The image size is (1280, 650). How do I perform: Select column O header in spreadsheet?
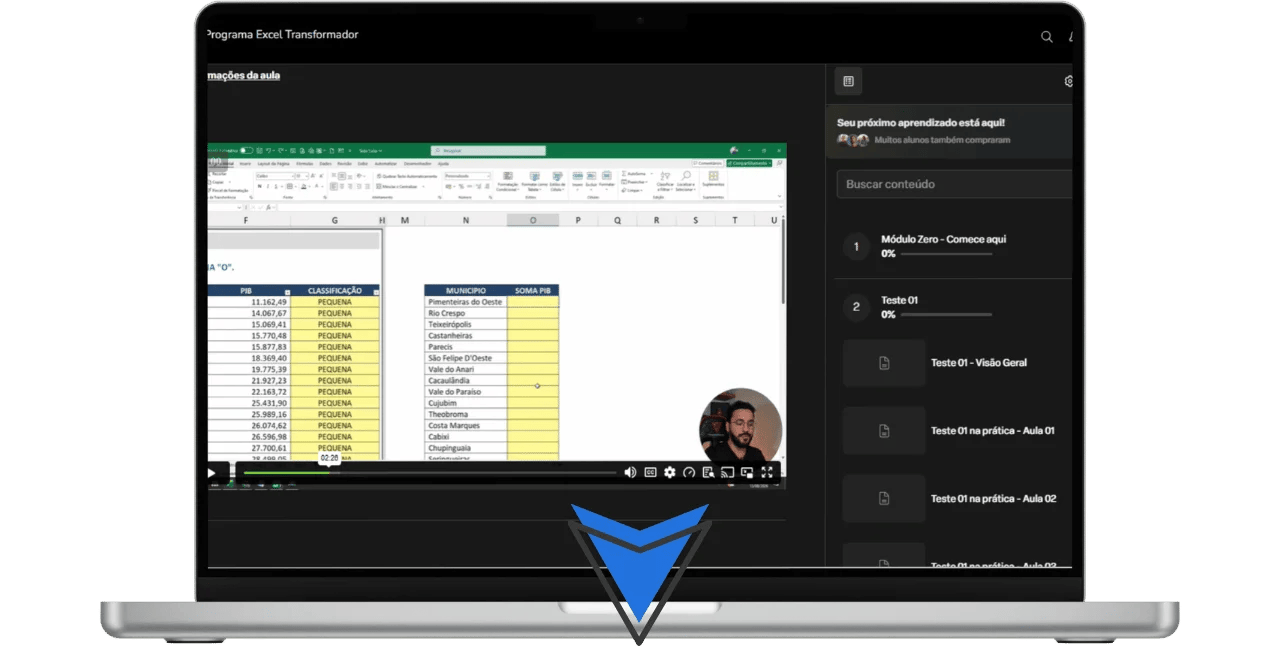pyautogui.click(x=533, y=220)
